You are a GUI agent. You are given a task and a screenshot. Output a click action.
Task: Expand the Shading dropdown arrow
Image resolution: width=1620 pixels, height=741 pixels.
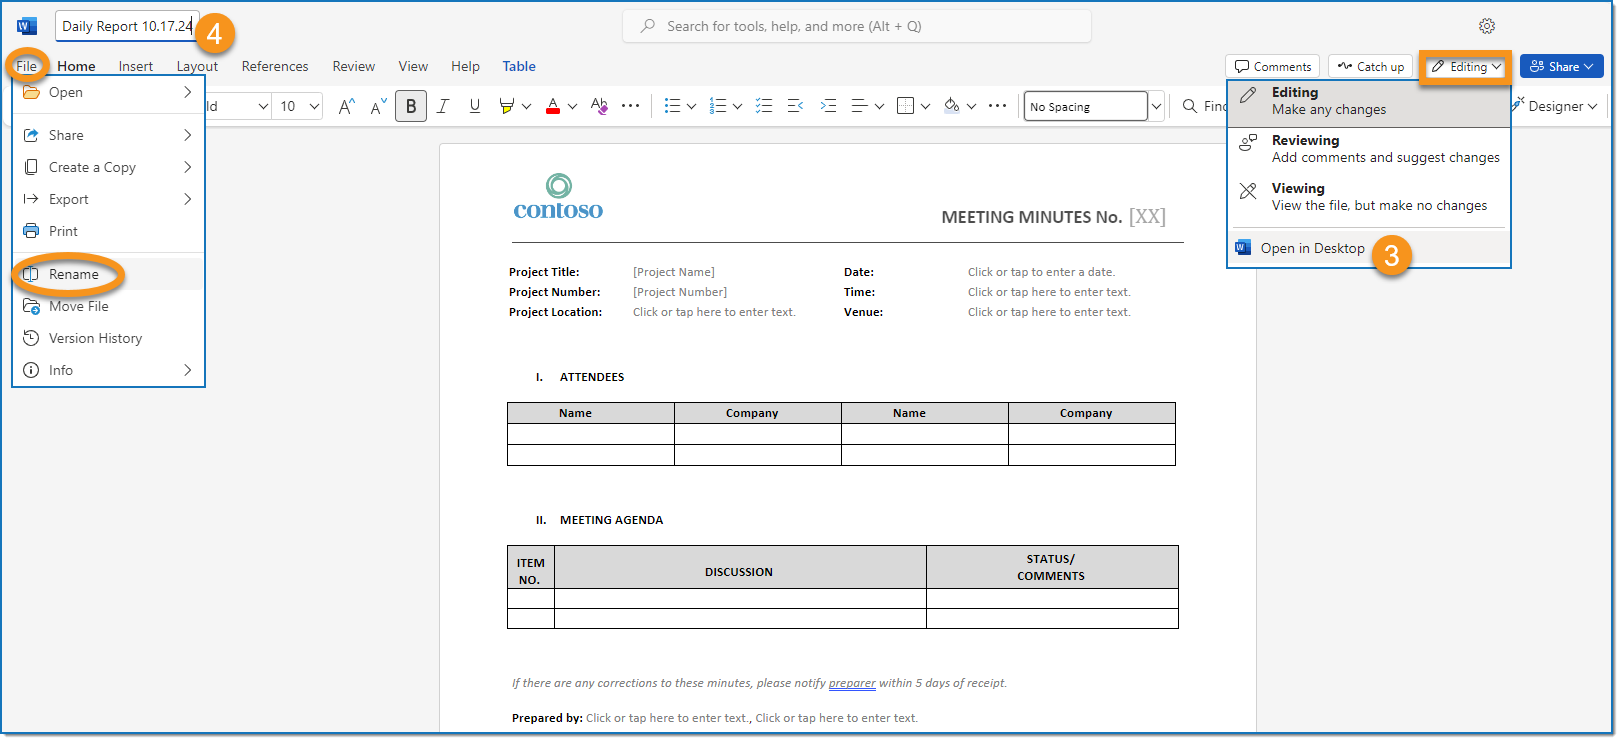tap(971, 106)
